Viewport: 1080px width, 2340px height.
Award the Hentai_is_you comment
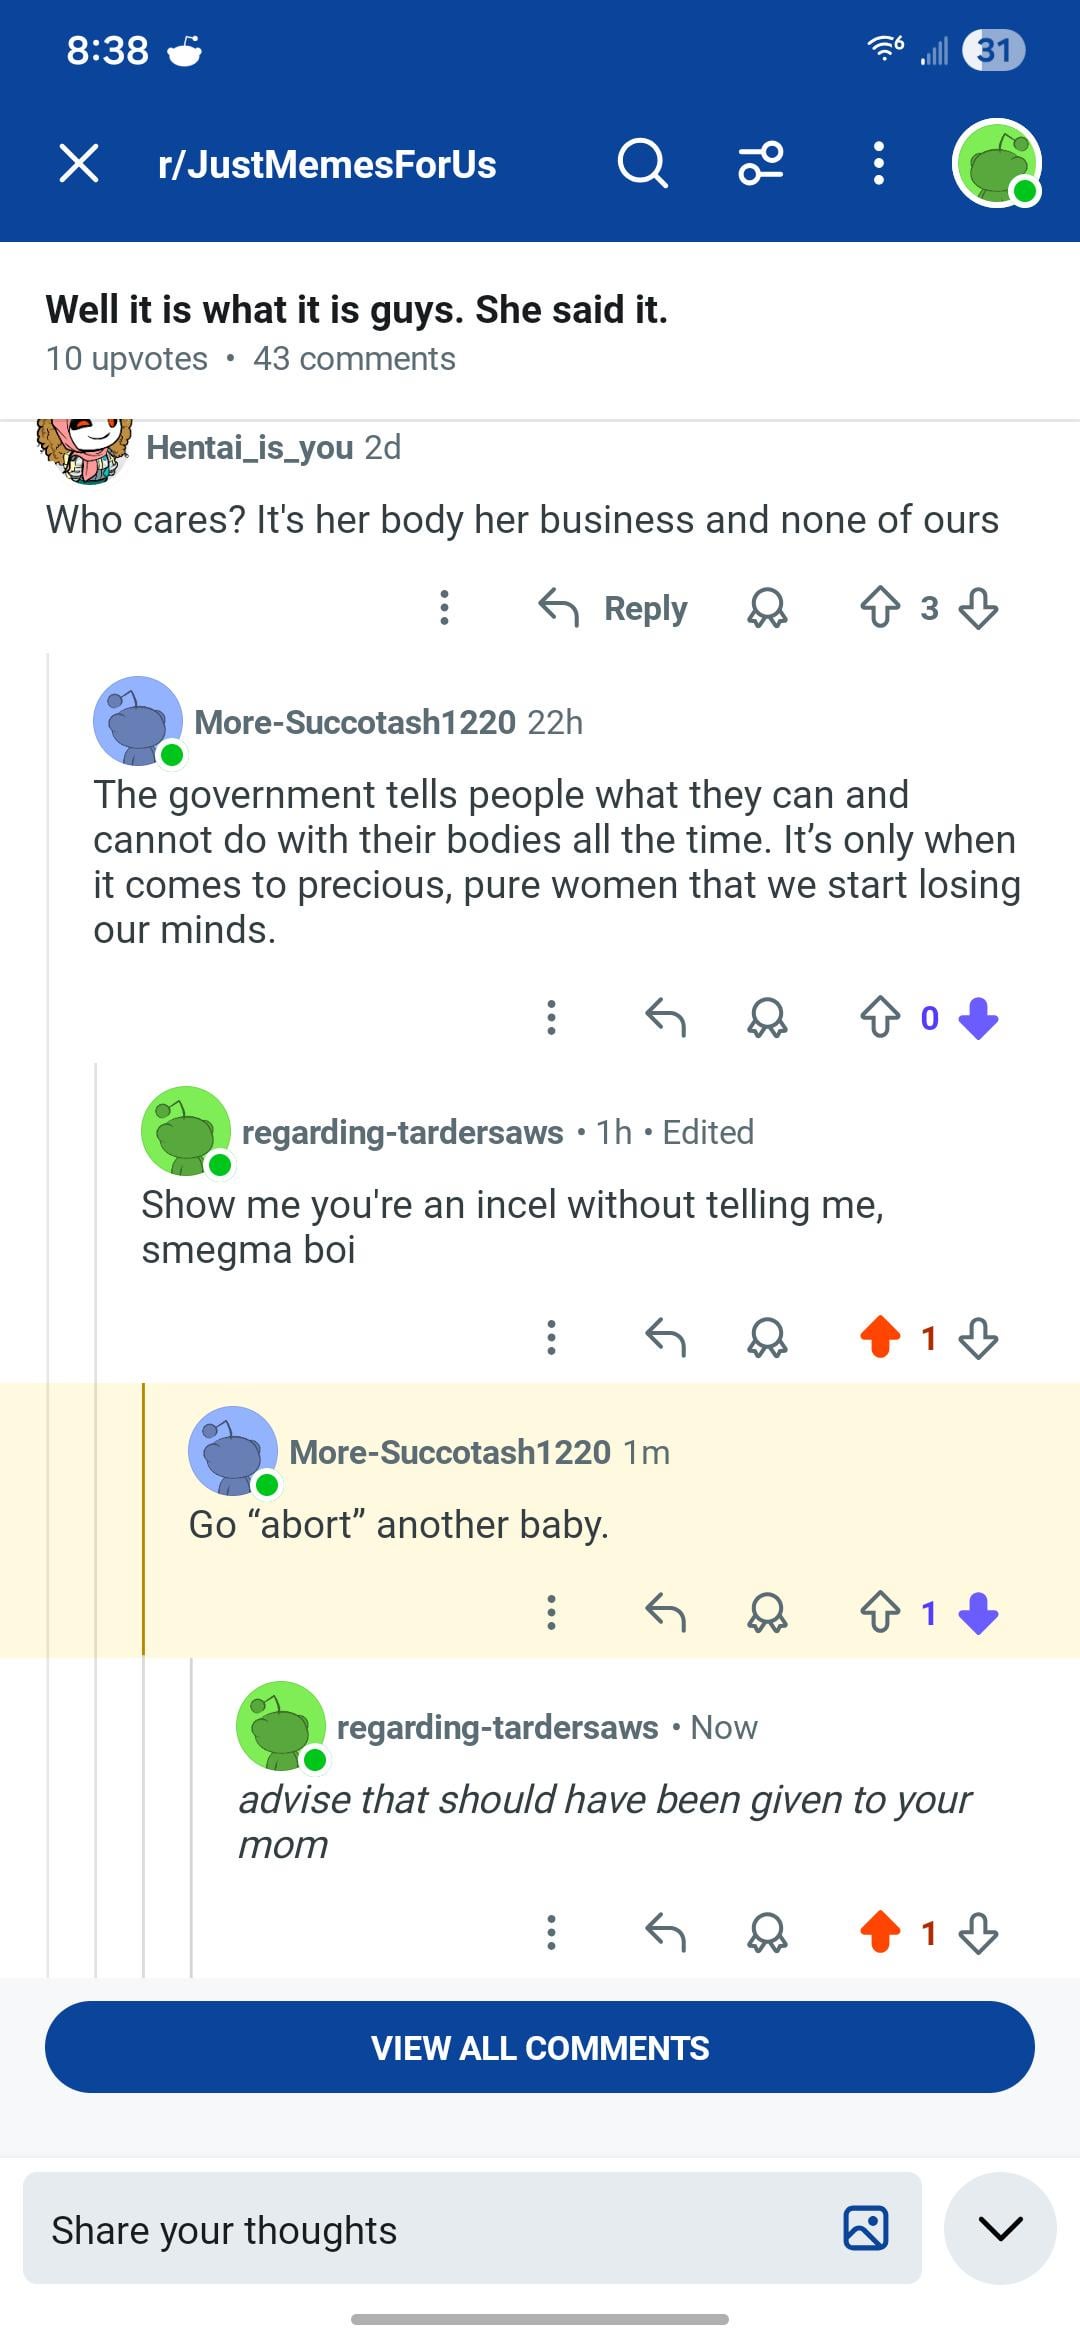[x=767, y=608]
